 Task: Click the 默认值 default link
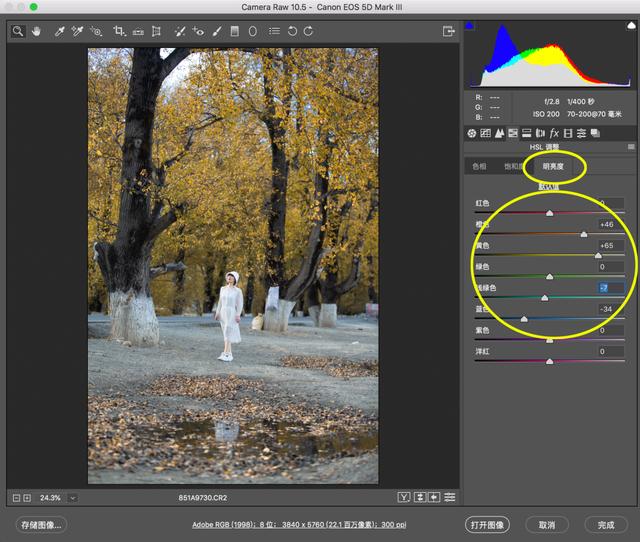point(549,187)
